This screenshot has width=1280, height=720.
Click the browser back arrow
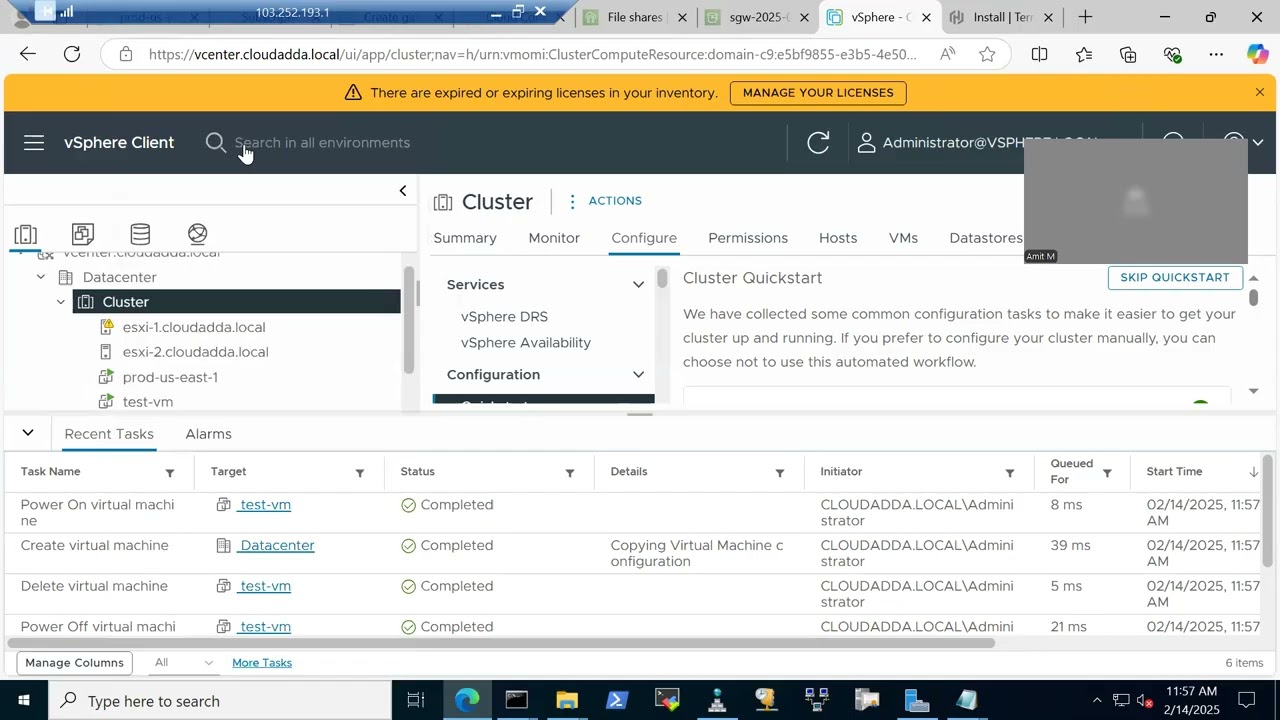(28, 54)
